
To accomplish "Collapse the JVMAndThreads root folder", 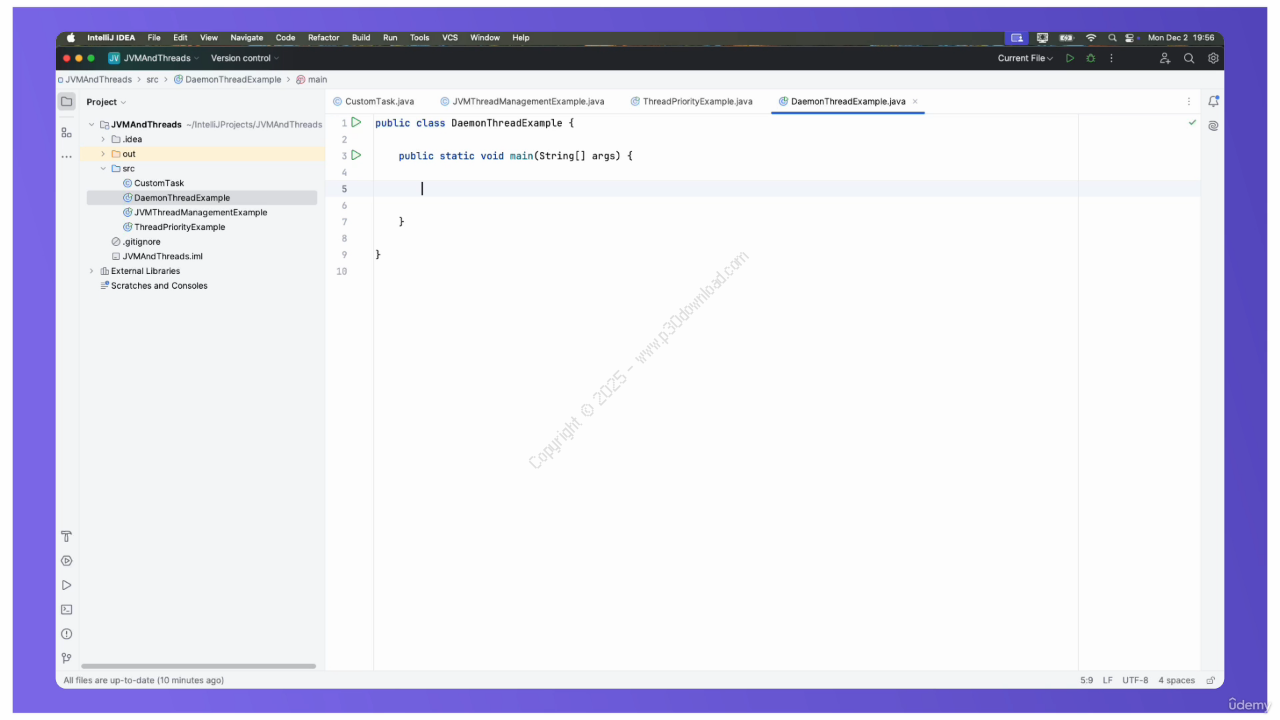I will click(x=92, y=125).
